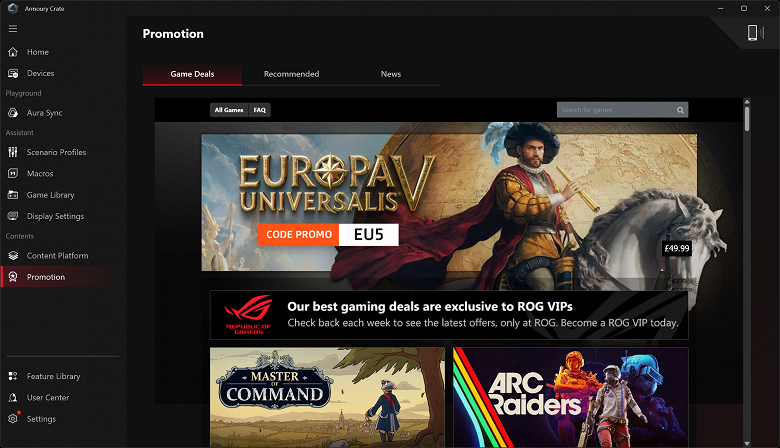The height and width of the screenshot is (448, 780).
Task: Select Promotion label in sidebar
Action: 46,277
